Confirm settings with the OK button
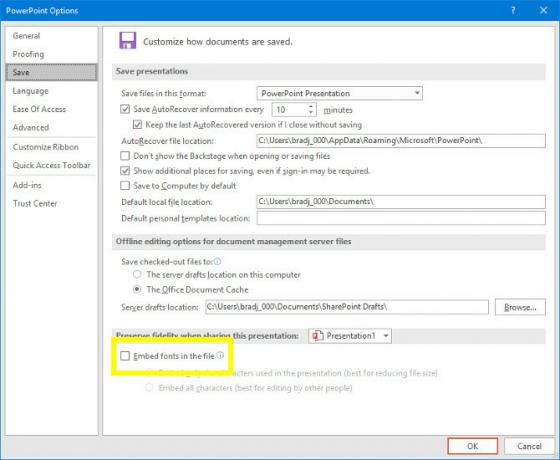Screen dimensions: 560x460 tap(472, 446)
